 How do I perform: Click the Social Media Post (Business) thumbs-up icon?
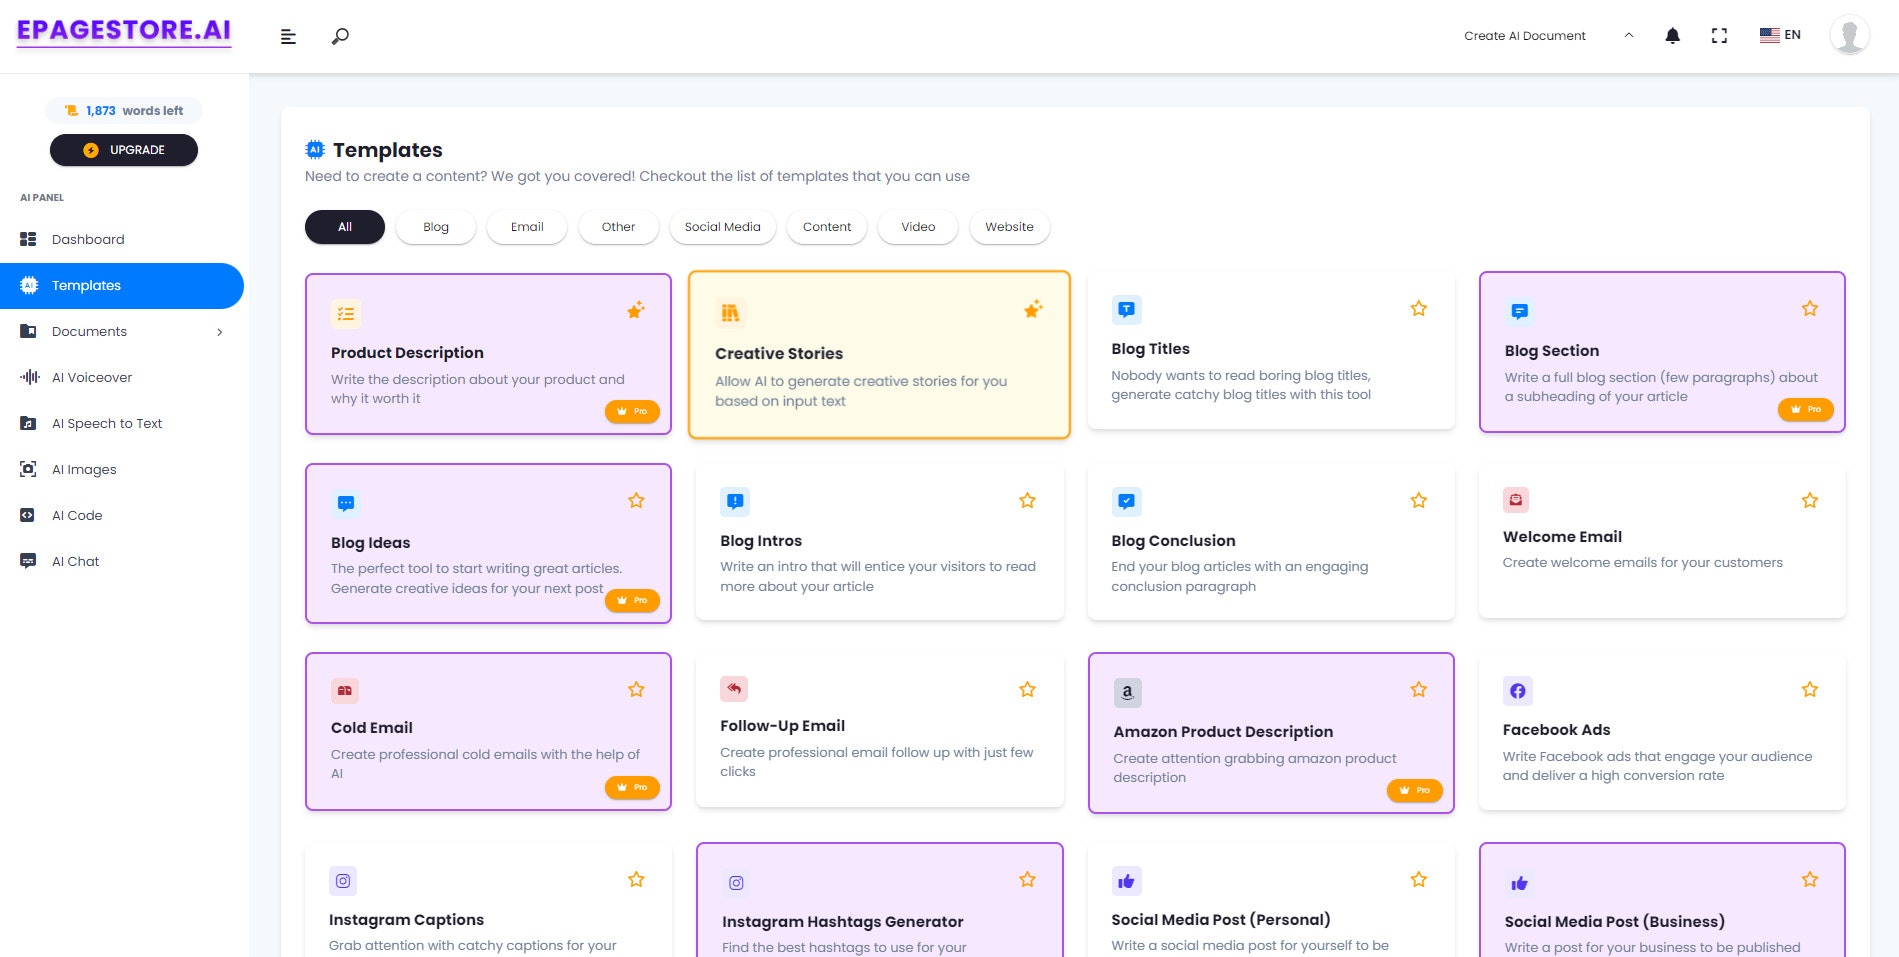click(1519, 883)
